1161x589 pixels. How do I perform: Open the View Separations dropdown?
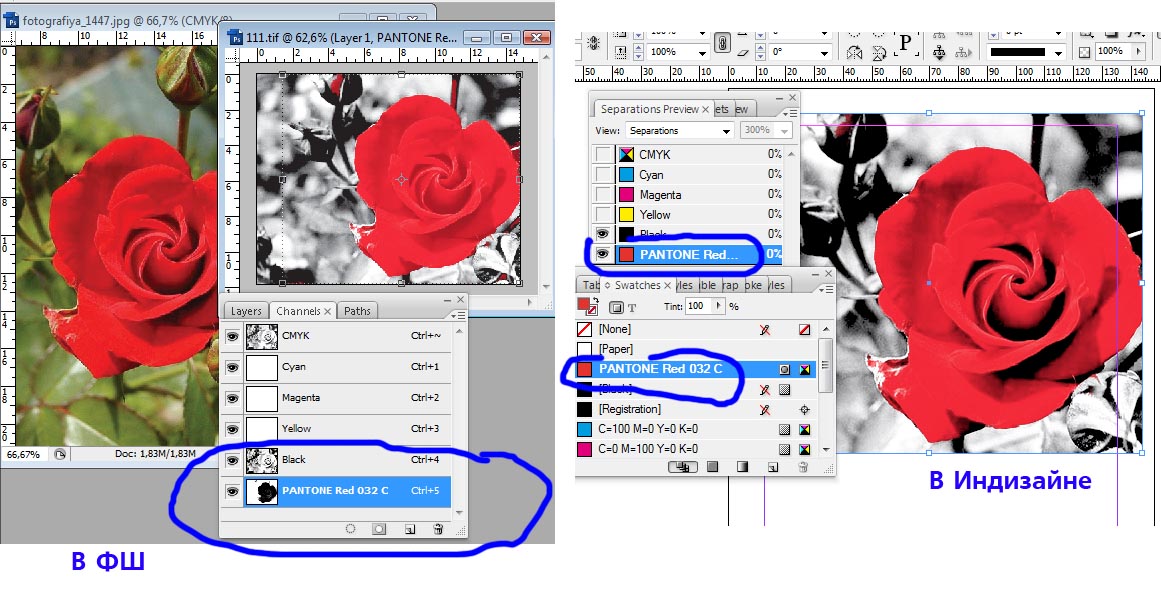tap(680, 130)
